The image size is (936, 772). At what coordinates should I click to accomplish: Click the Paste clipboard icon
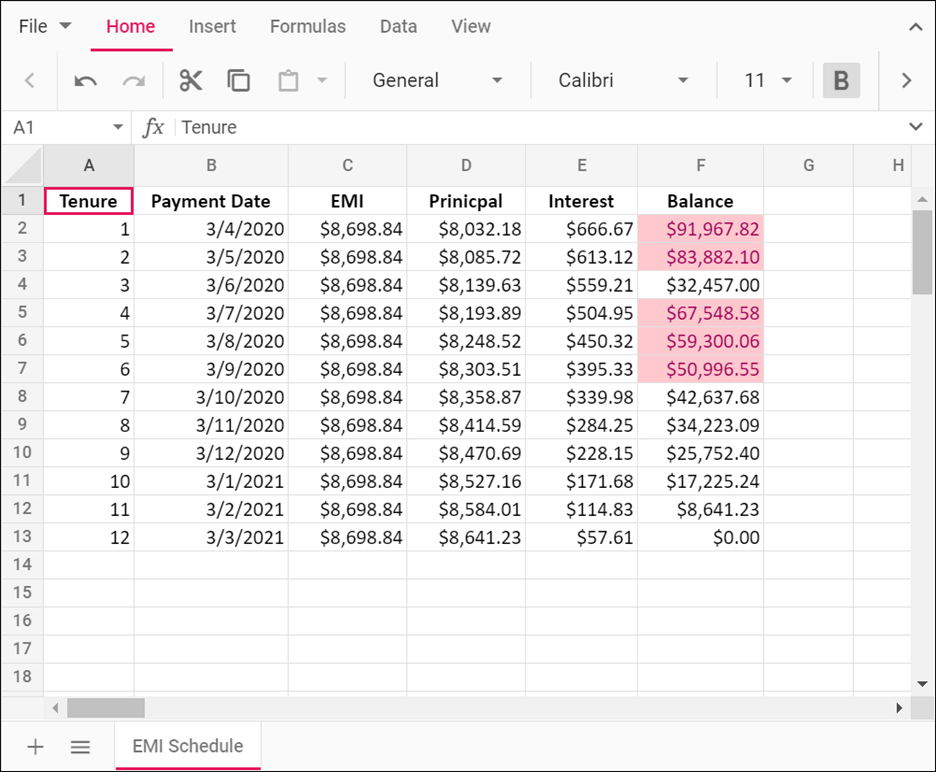(289, 81)
